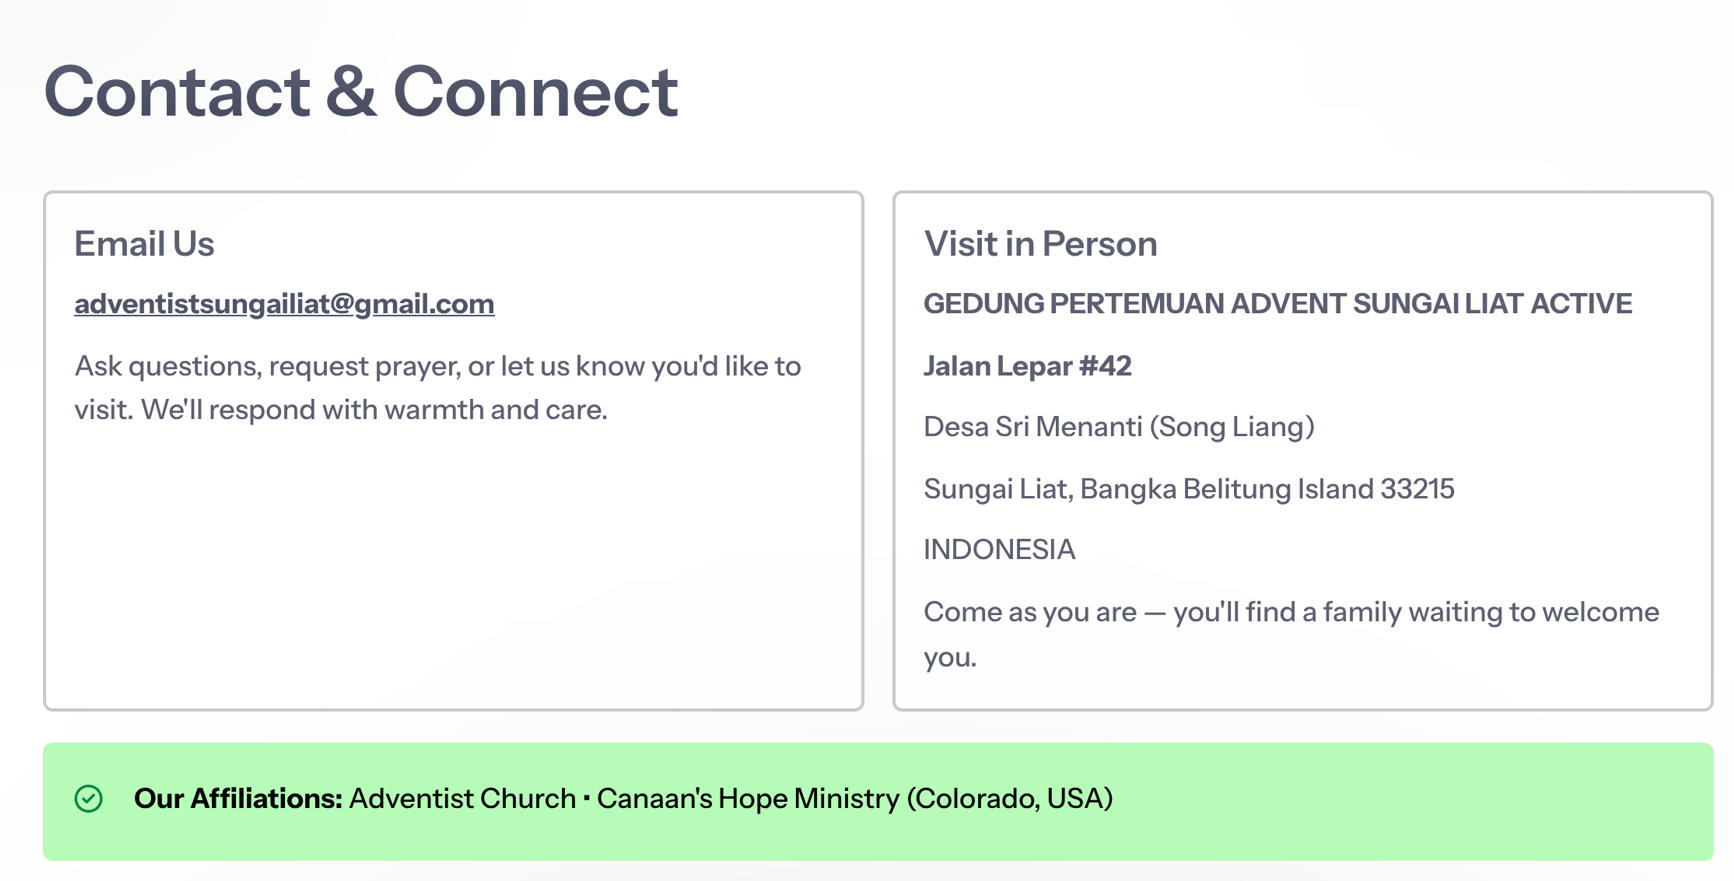Image resolution: width=1734 pixels, height=881 pixels.
Task: Open the adventistsungailiat@gmail.com email link
Action: [284, 304]
